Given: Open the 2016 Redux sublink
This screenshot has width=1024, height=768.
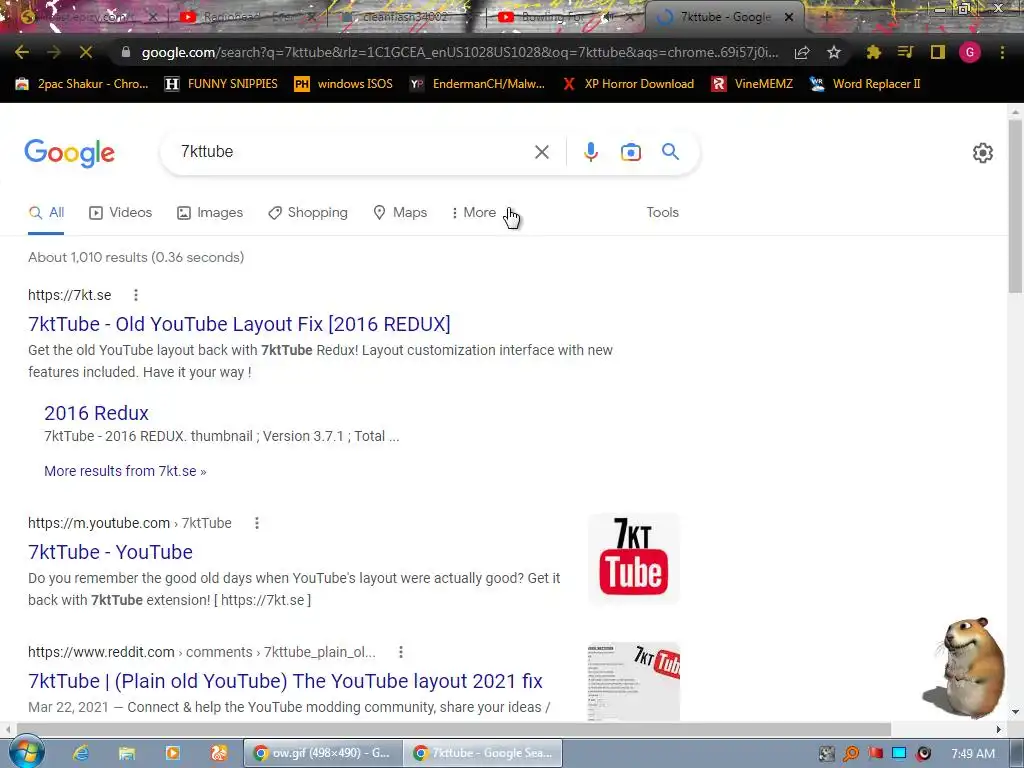Looking at the screenshot, I should [x=96, y=413].
